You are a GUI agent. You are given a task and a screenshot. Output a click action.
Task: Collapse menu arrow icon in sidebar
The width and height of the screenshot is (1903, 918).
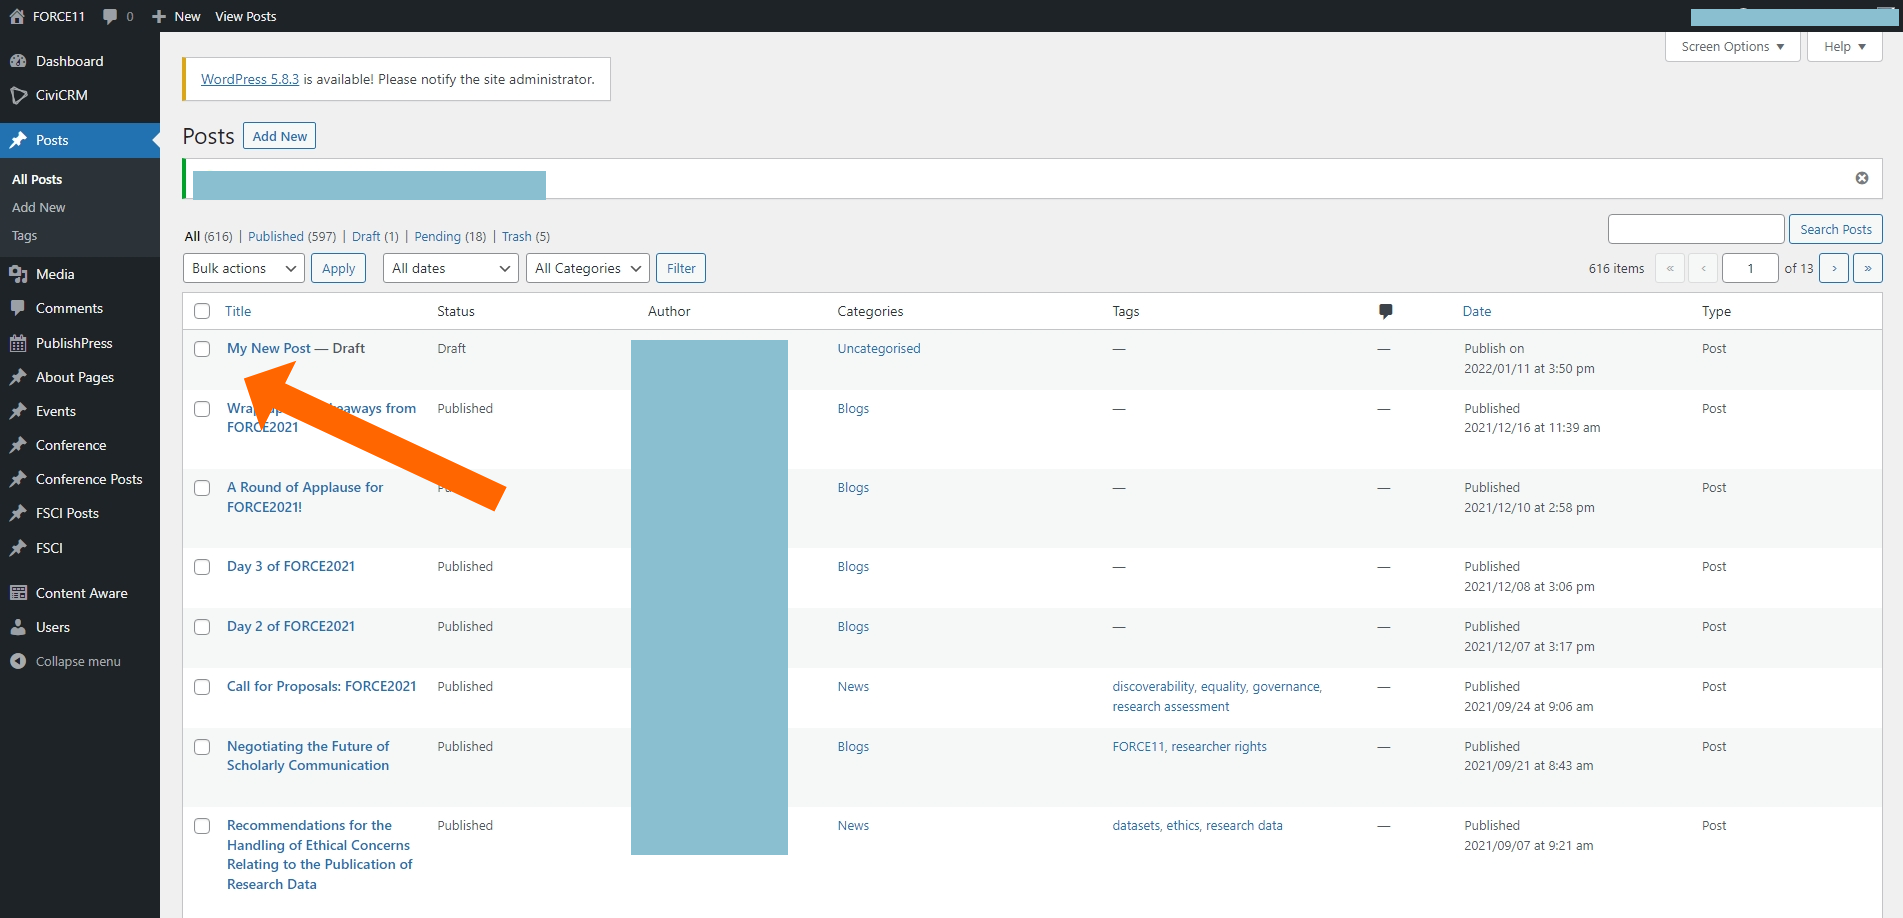(x=18, y=661)
